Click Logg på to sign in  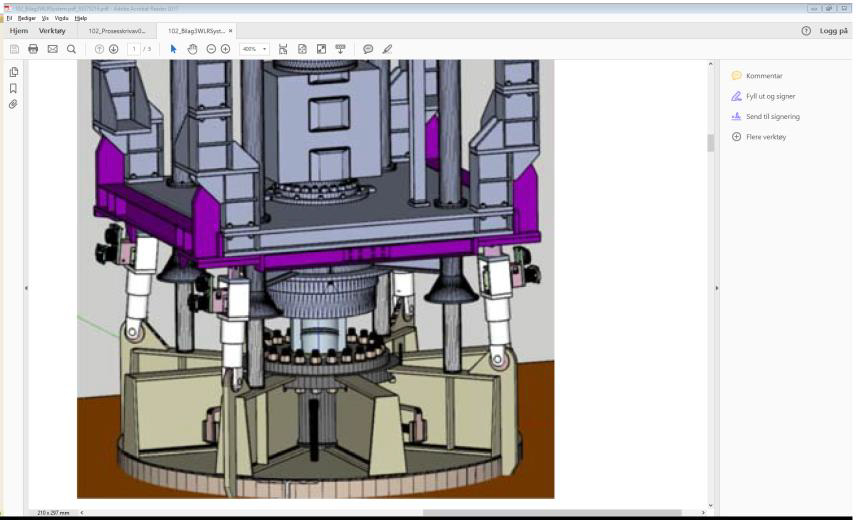click(x=833, y=31)
